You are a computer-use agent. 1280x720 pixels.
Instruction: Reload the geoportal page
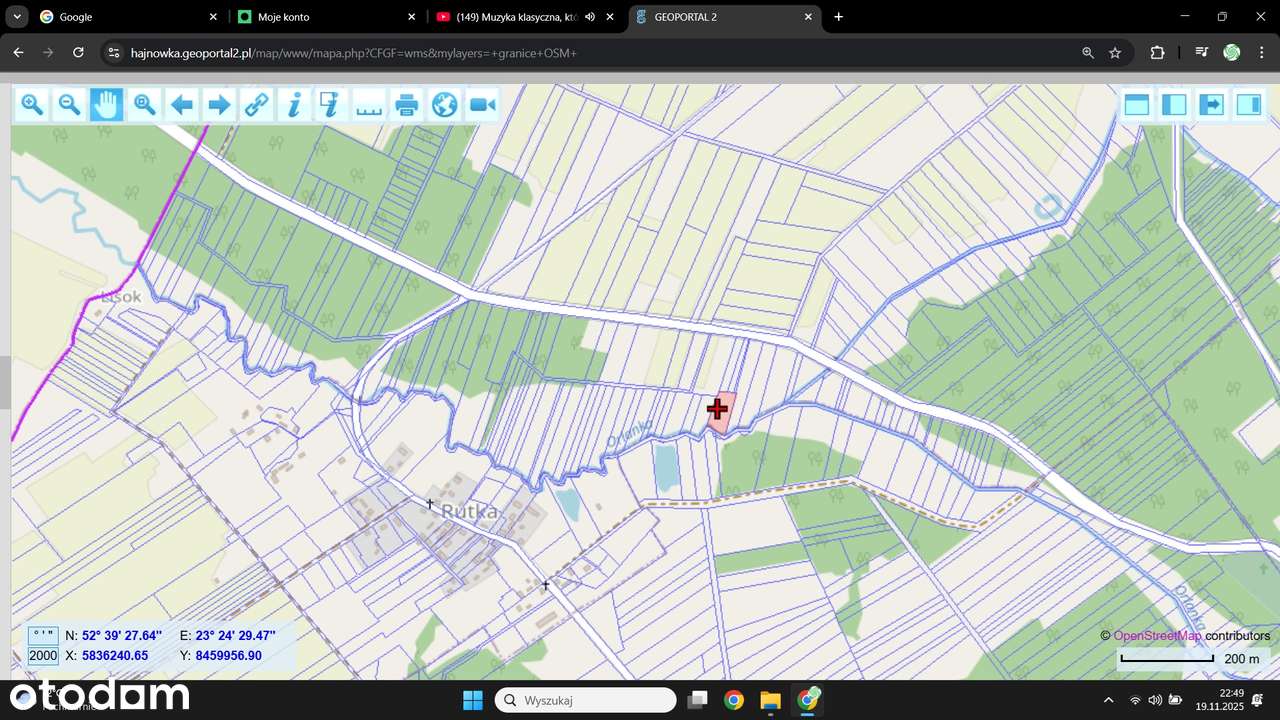[78, 53]
